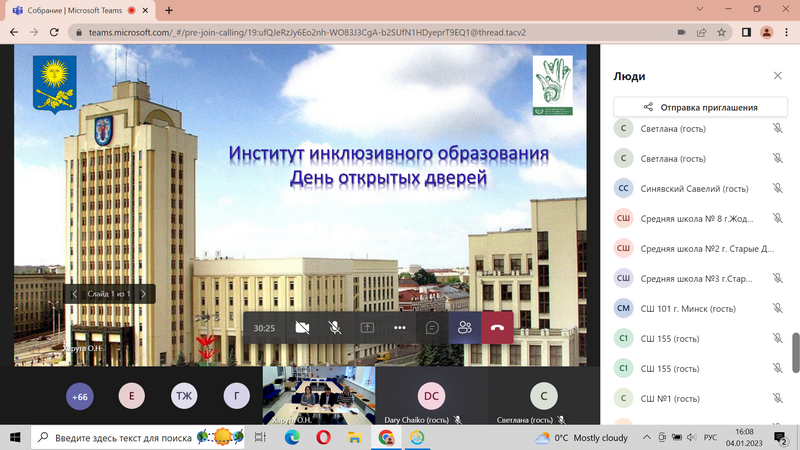Select Светлана (гость) video tile
This screenshot has height=450, width=800.
[x=543, y=395]
